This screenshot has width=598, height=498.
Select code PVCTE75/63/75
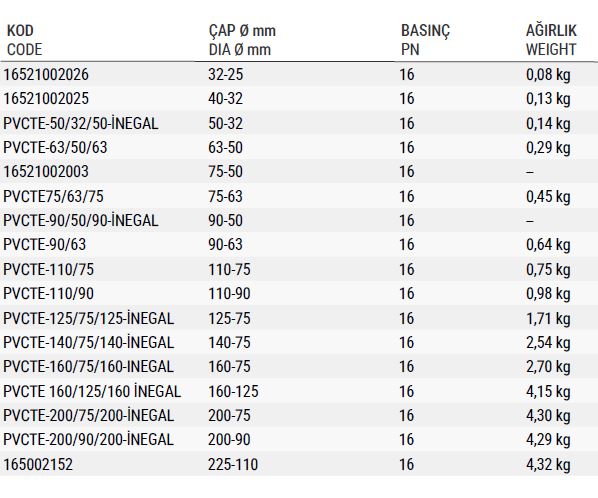coord(53,196)
